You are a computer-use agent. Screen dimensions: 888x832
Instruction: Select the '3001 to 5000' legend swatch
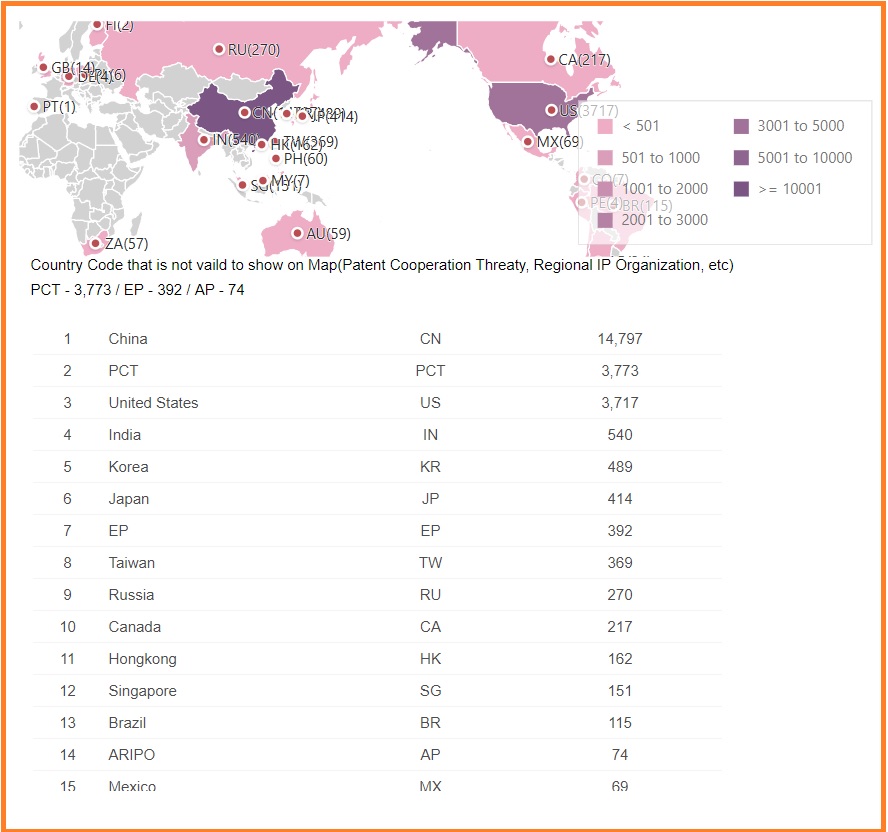741,126
